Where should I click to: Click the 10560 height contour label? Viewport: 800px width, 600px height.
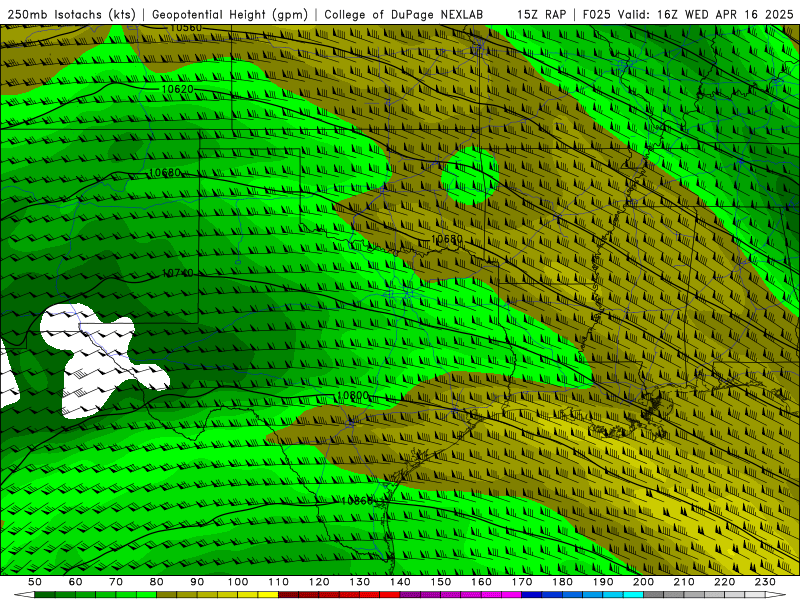pyautogui.click(x=186, y=28)
